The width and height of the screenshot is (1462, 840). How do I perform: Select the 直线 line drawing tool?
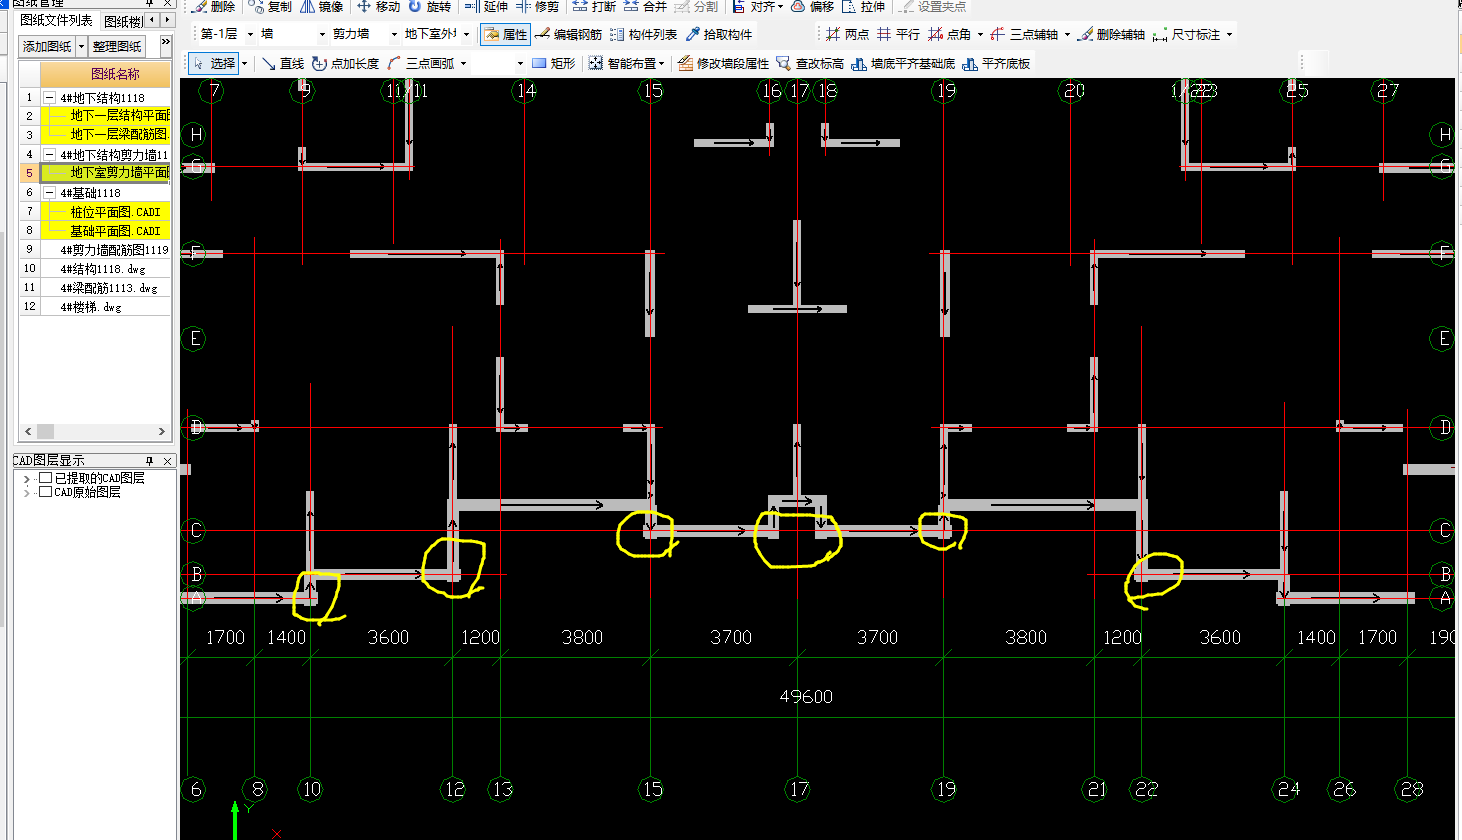pyautogui.click(x=283, y=63)
